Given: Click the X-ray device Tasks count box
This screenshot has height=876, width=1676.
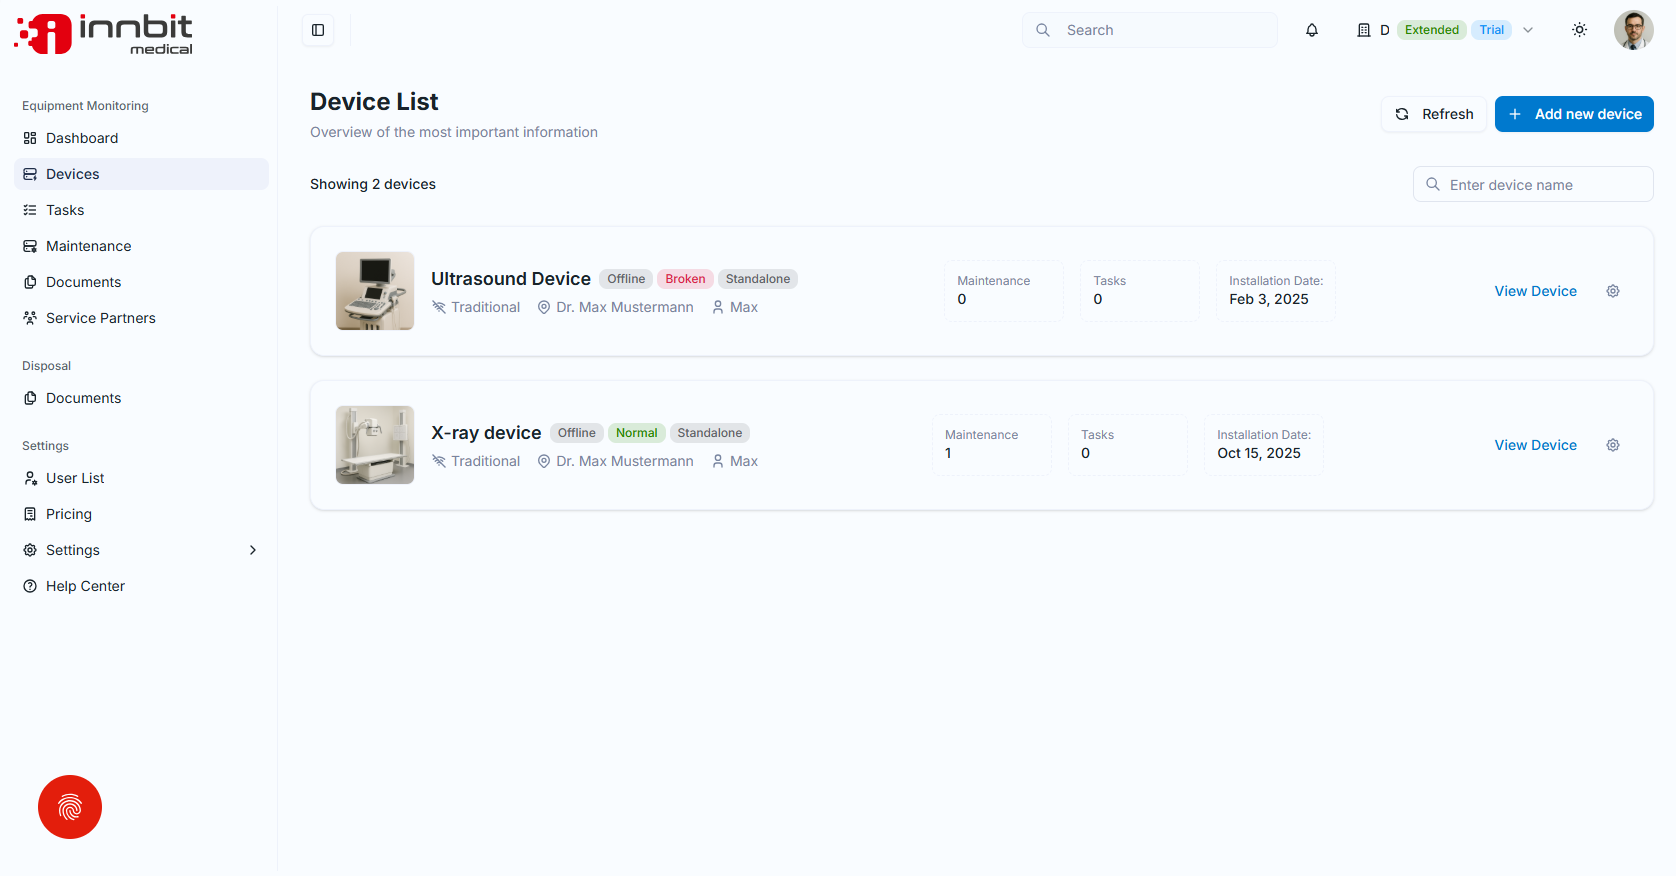Looking at the screenshot, I should coord(1128,445).
